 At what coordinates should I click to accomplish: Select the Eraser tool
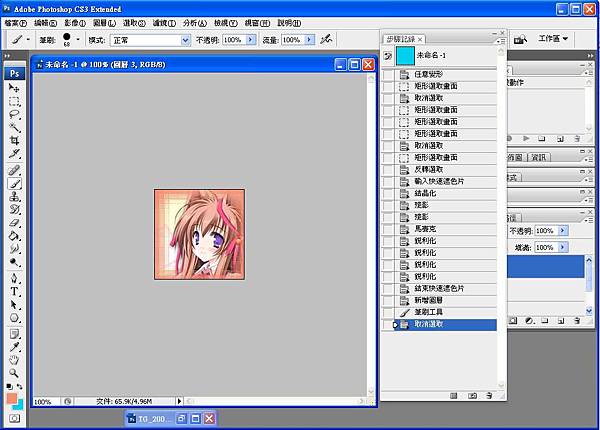[x=14, y=223]
